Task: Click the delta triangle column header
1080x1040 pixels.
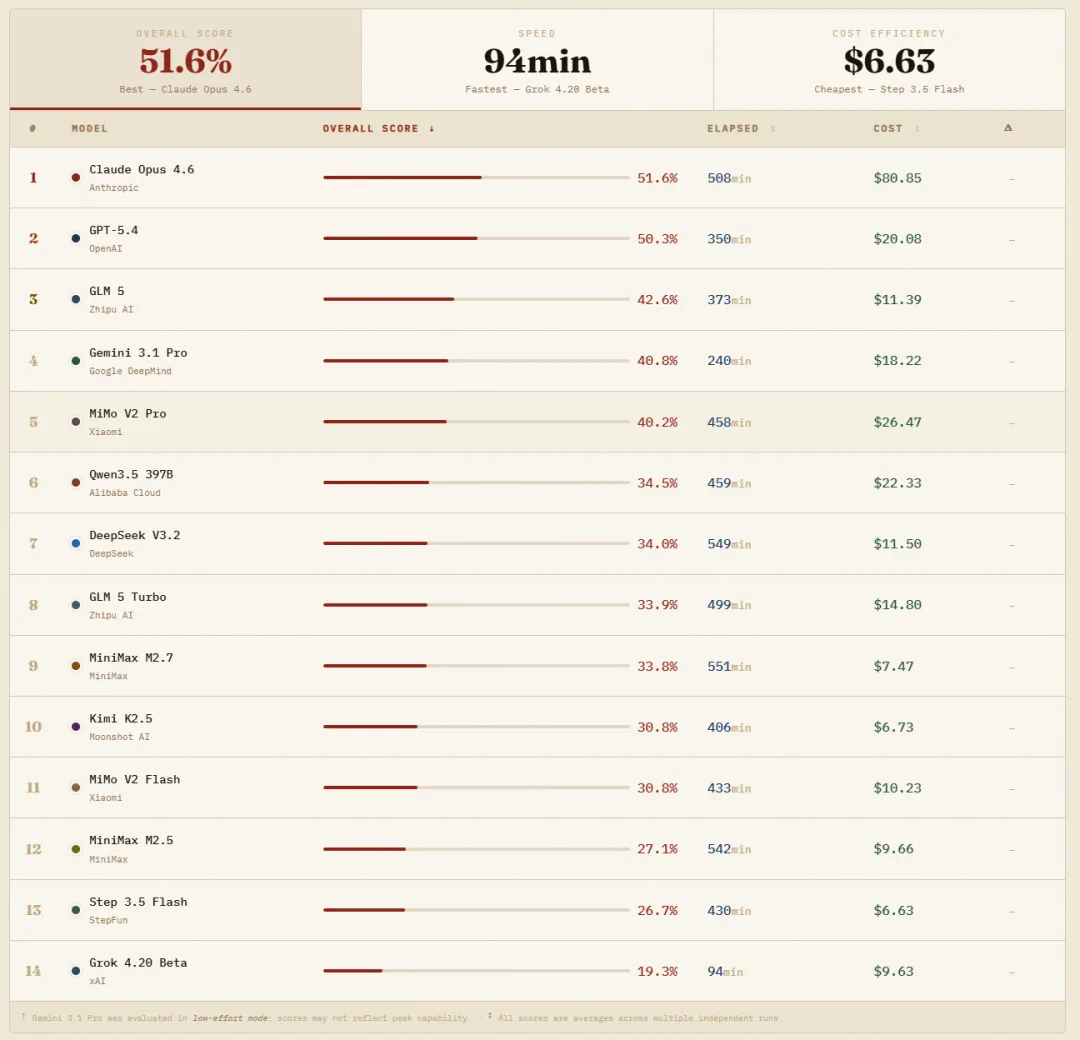Action: click(1008, 128)
